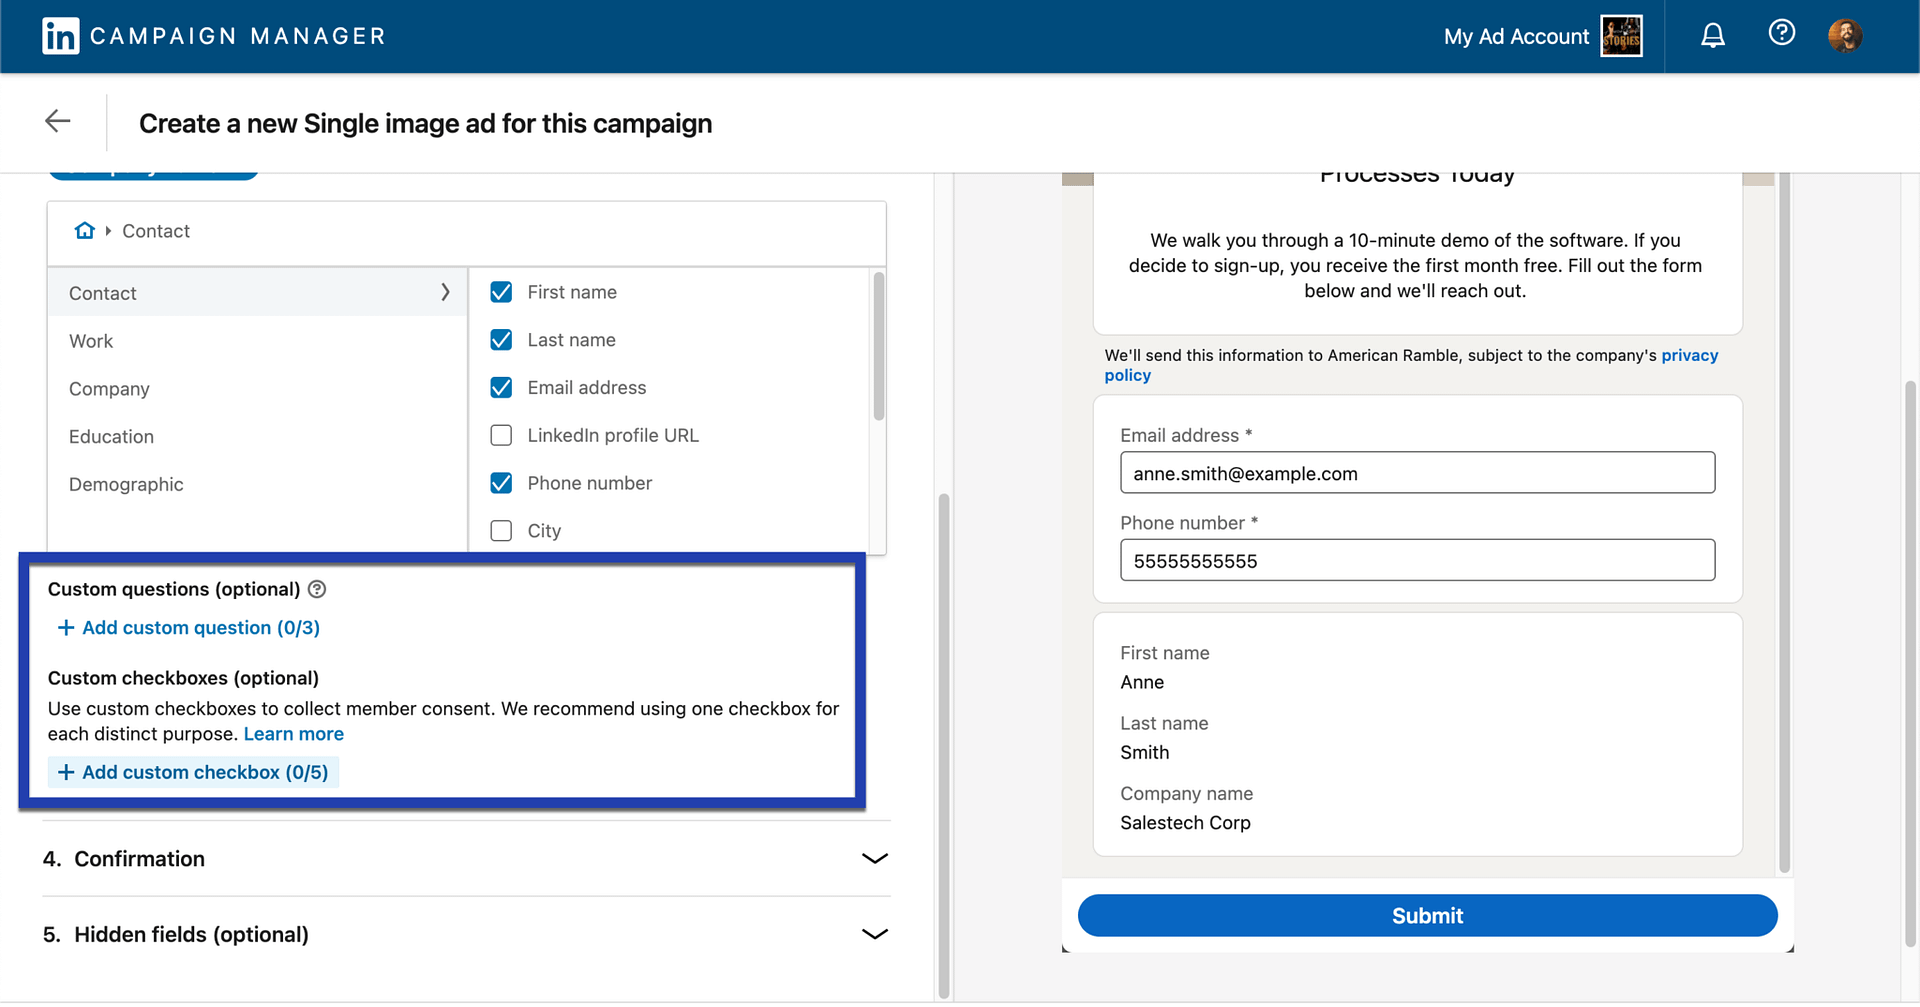Open the notifications bell
1920x1007 pixels.
[1713, 36]
